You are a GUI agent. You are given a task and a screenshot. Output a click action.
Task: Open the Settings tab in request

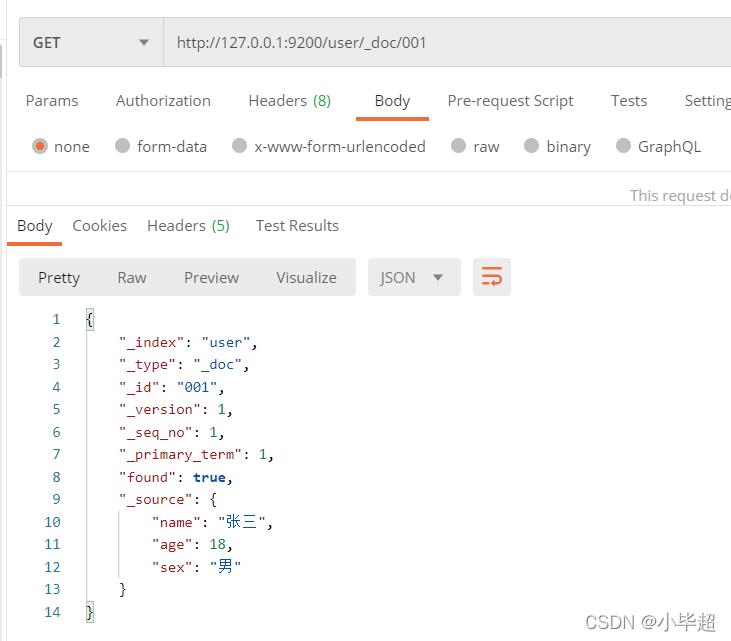click(x=707, y=101)
